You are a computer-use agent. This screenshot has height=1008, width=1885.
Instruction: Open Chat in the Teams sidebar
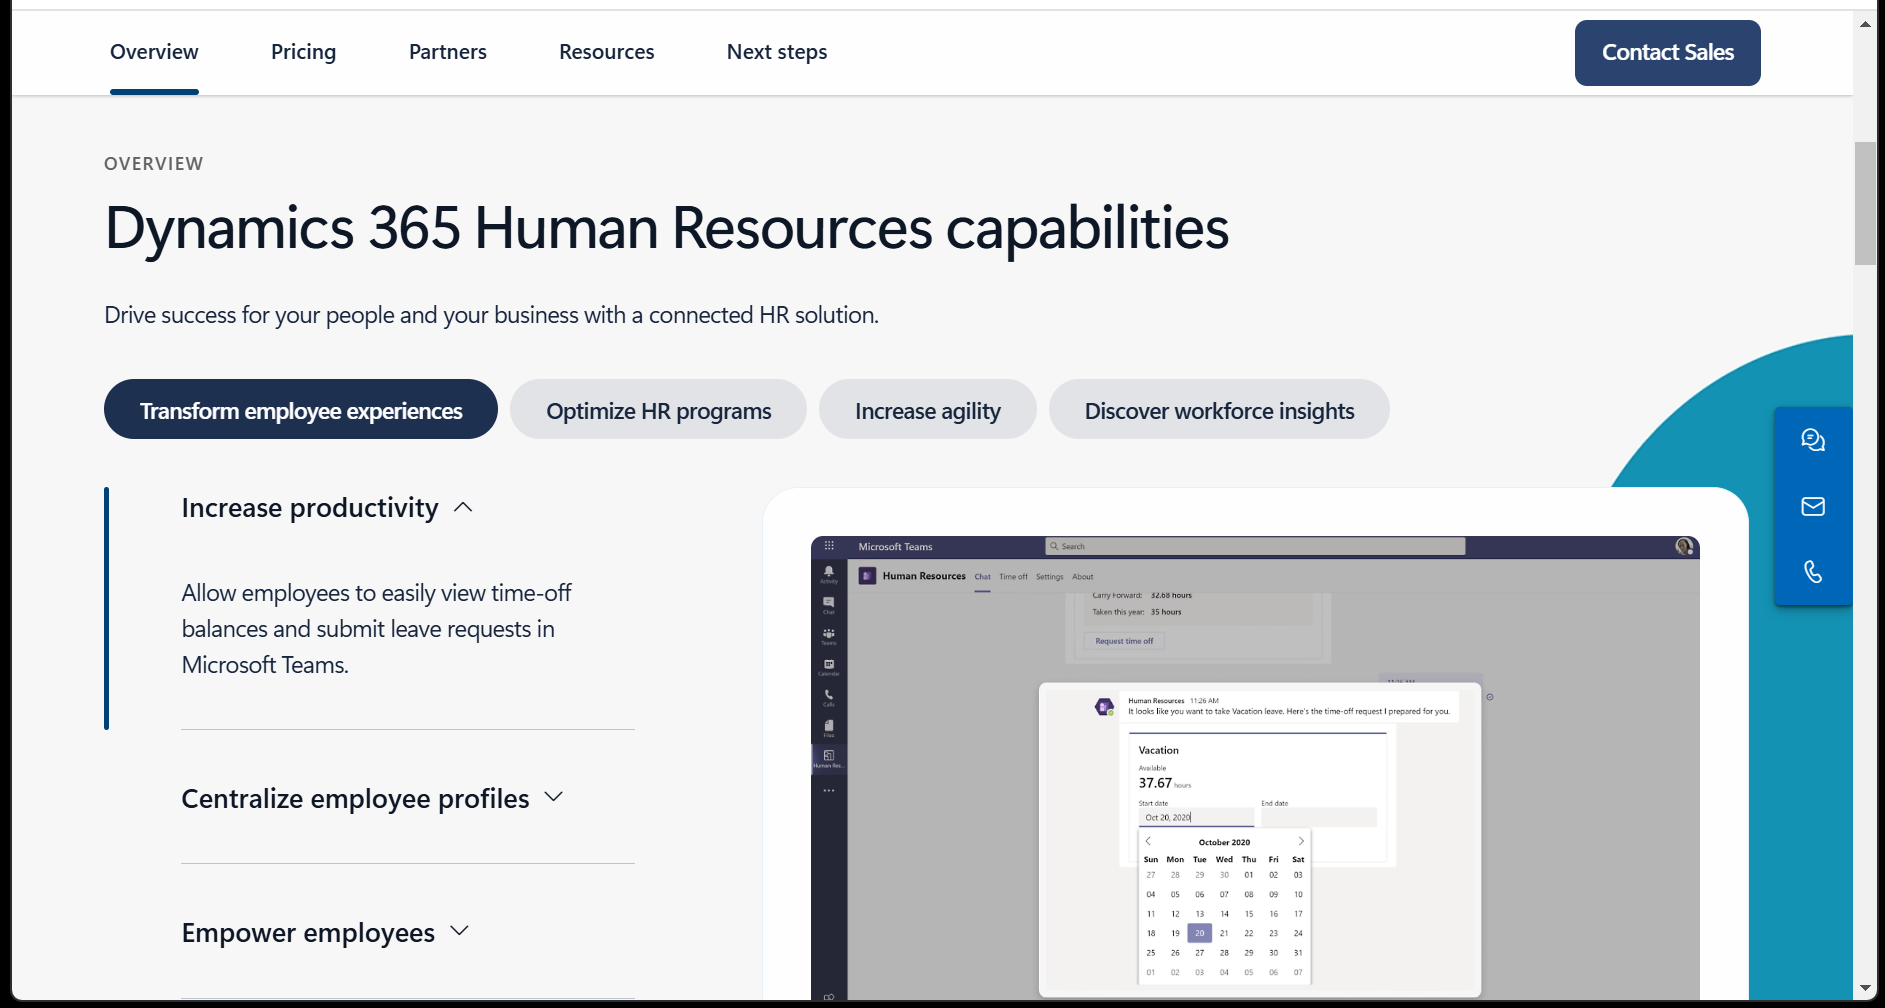coord(828,601)
